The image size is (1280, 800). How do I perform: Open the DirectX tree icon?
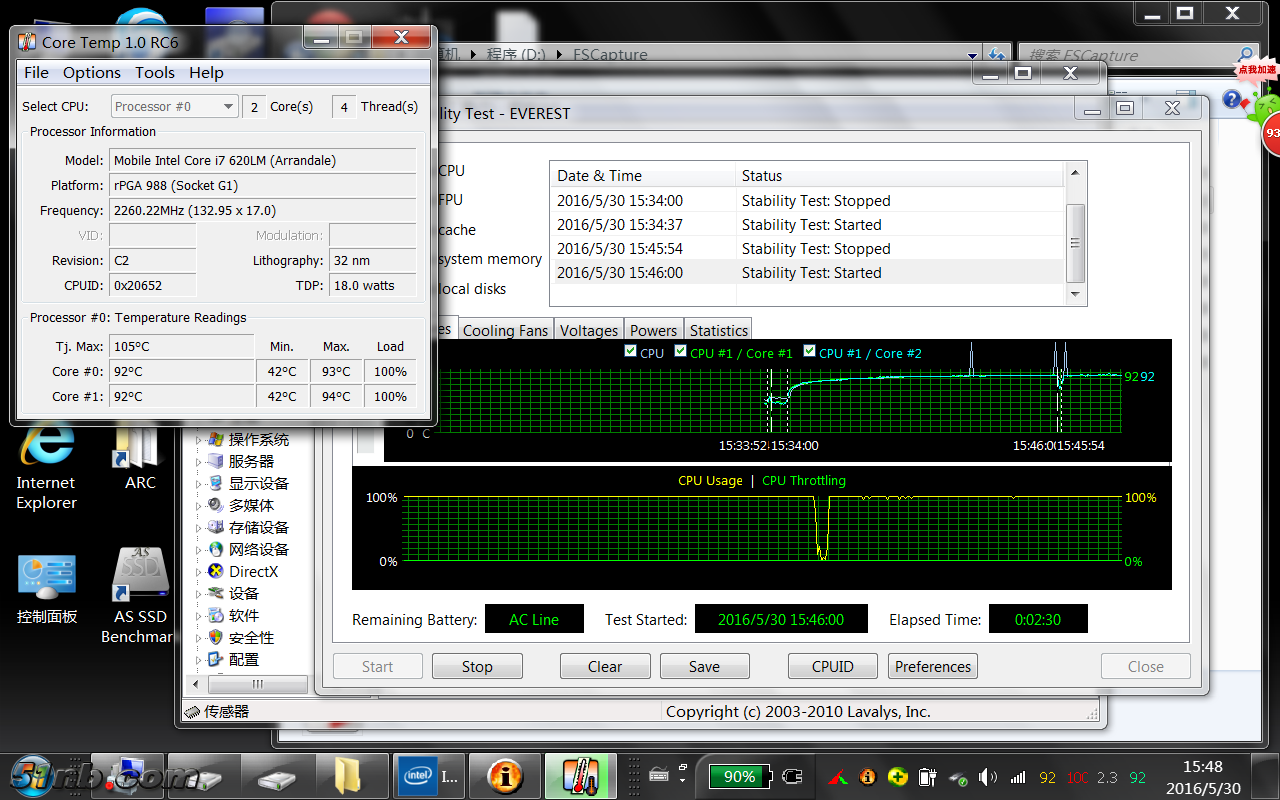214,571
